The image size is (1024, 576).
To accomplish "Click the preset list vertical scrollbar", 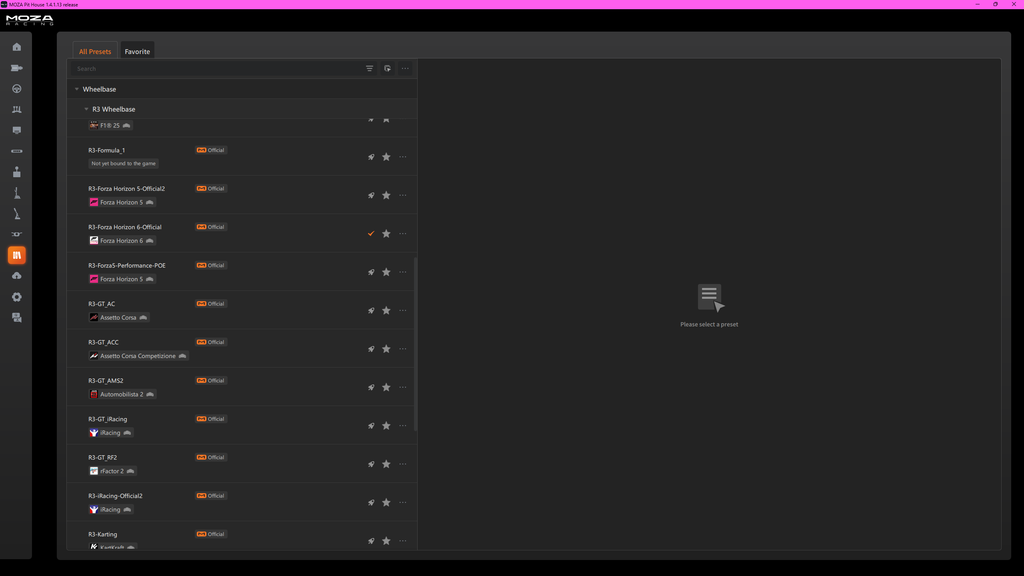I will click(415, 344).
